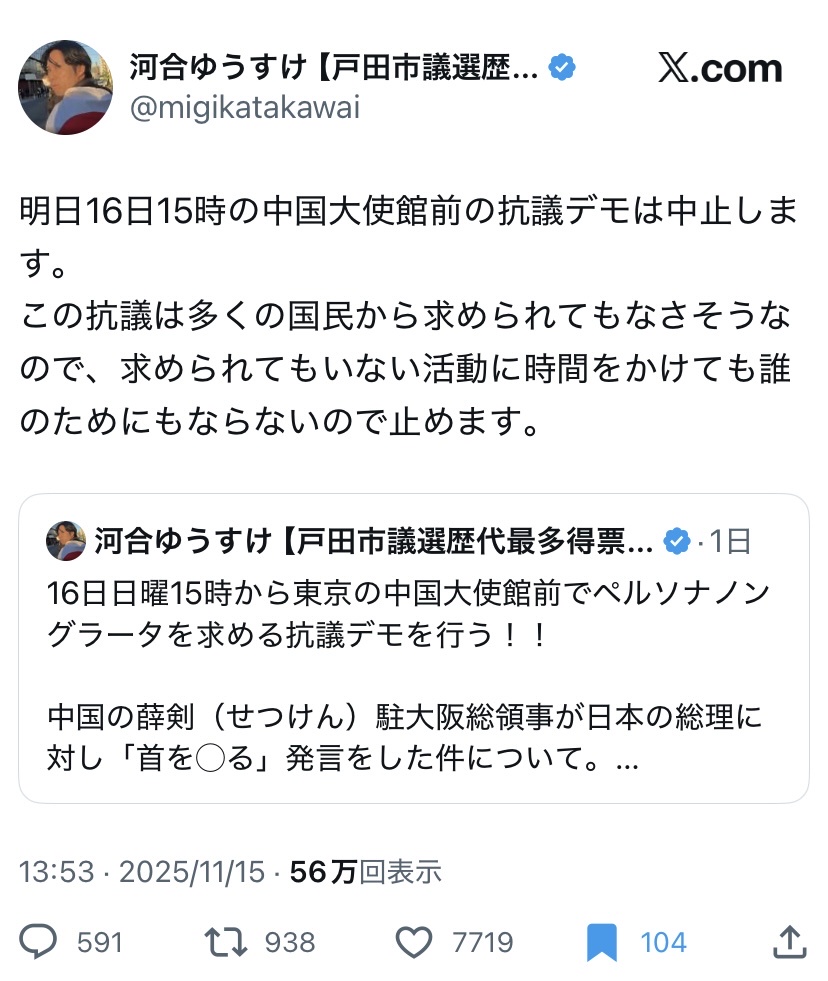
Task: Click the small avatar in the quoted post
Action: [66, 542]
